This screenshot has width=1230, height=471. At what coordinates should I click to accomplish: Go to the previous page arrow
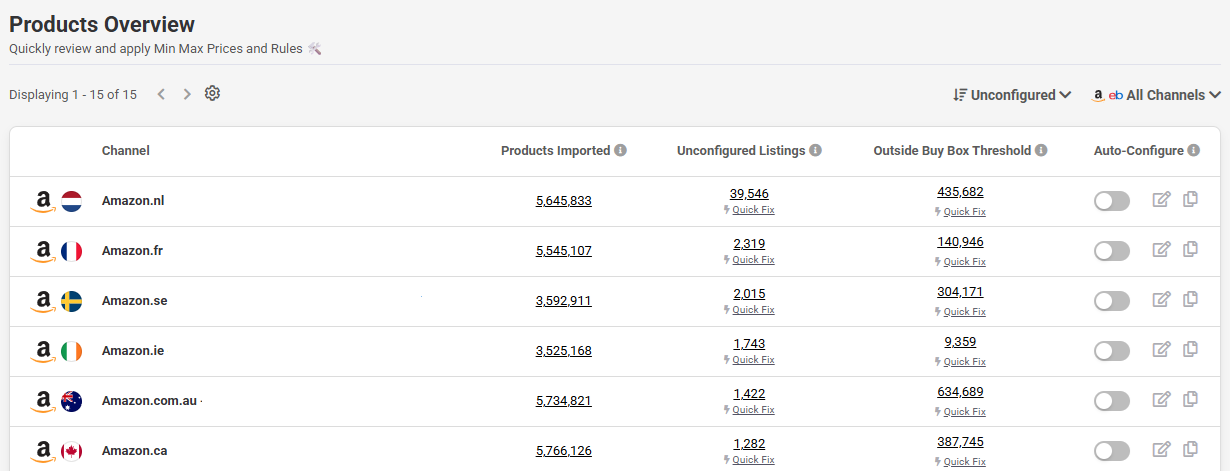pyautogui.click(x=161, y=94)
